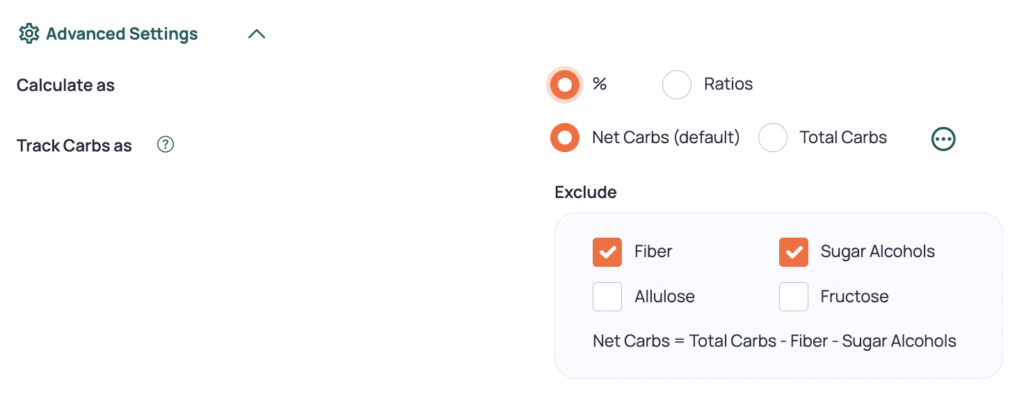This screenshot has height=403, width=1024.
Task: Collapse Advanced Settings with the chevron arrow
Action: coord(256,34)
